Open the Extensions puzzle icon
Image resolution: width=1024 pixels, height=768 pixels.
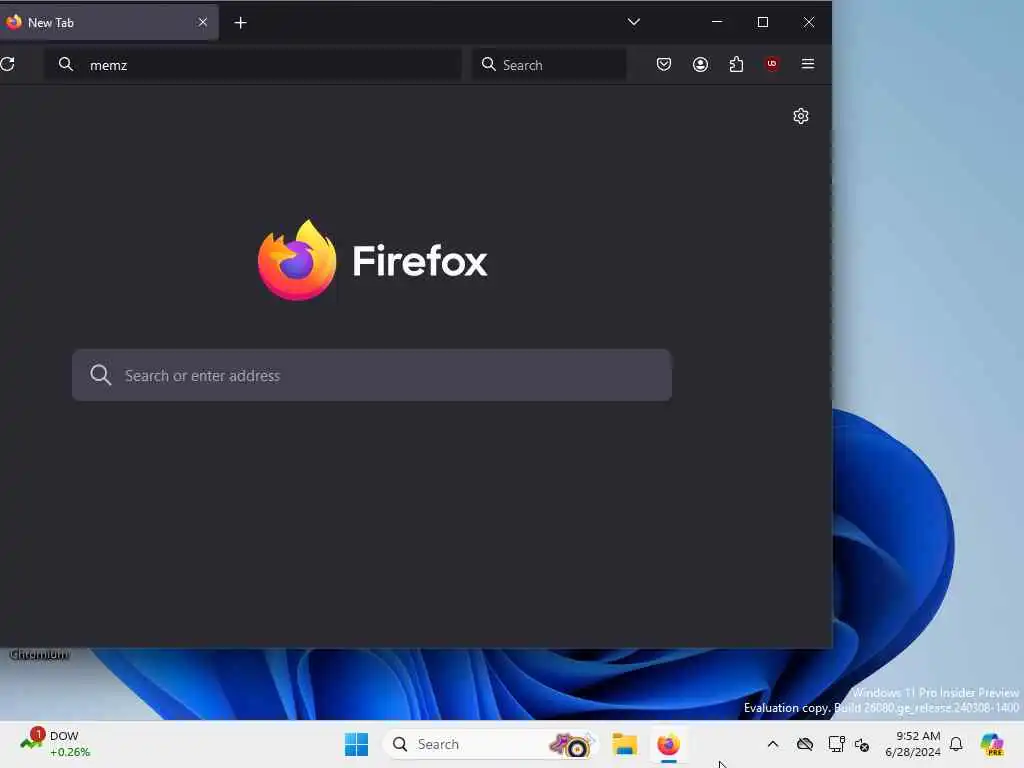click(x=736, y=64)
